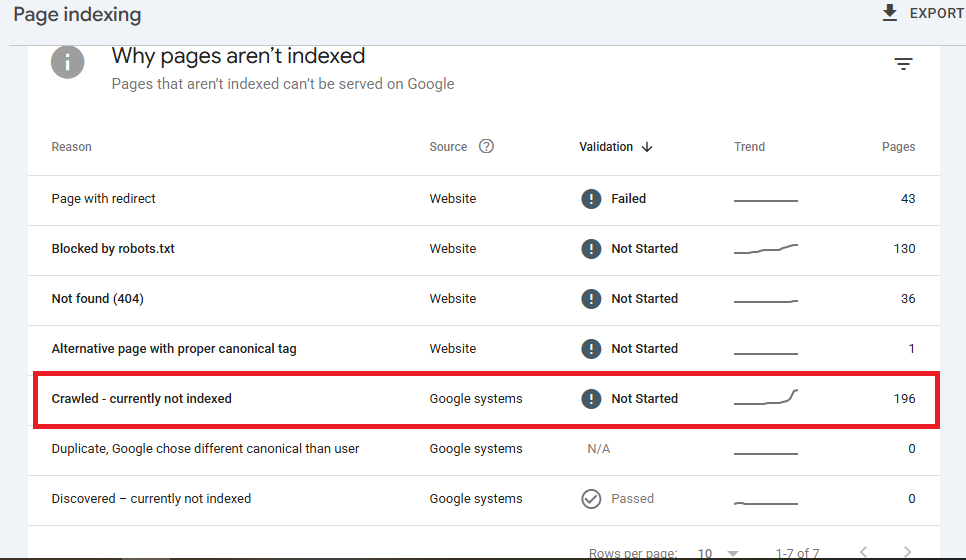Click Not Started in Blocked by robots.txt row

pyautogui.click(x=644, y=248)
